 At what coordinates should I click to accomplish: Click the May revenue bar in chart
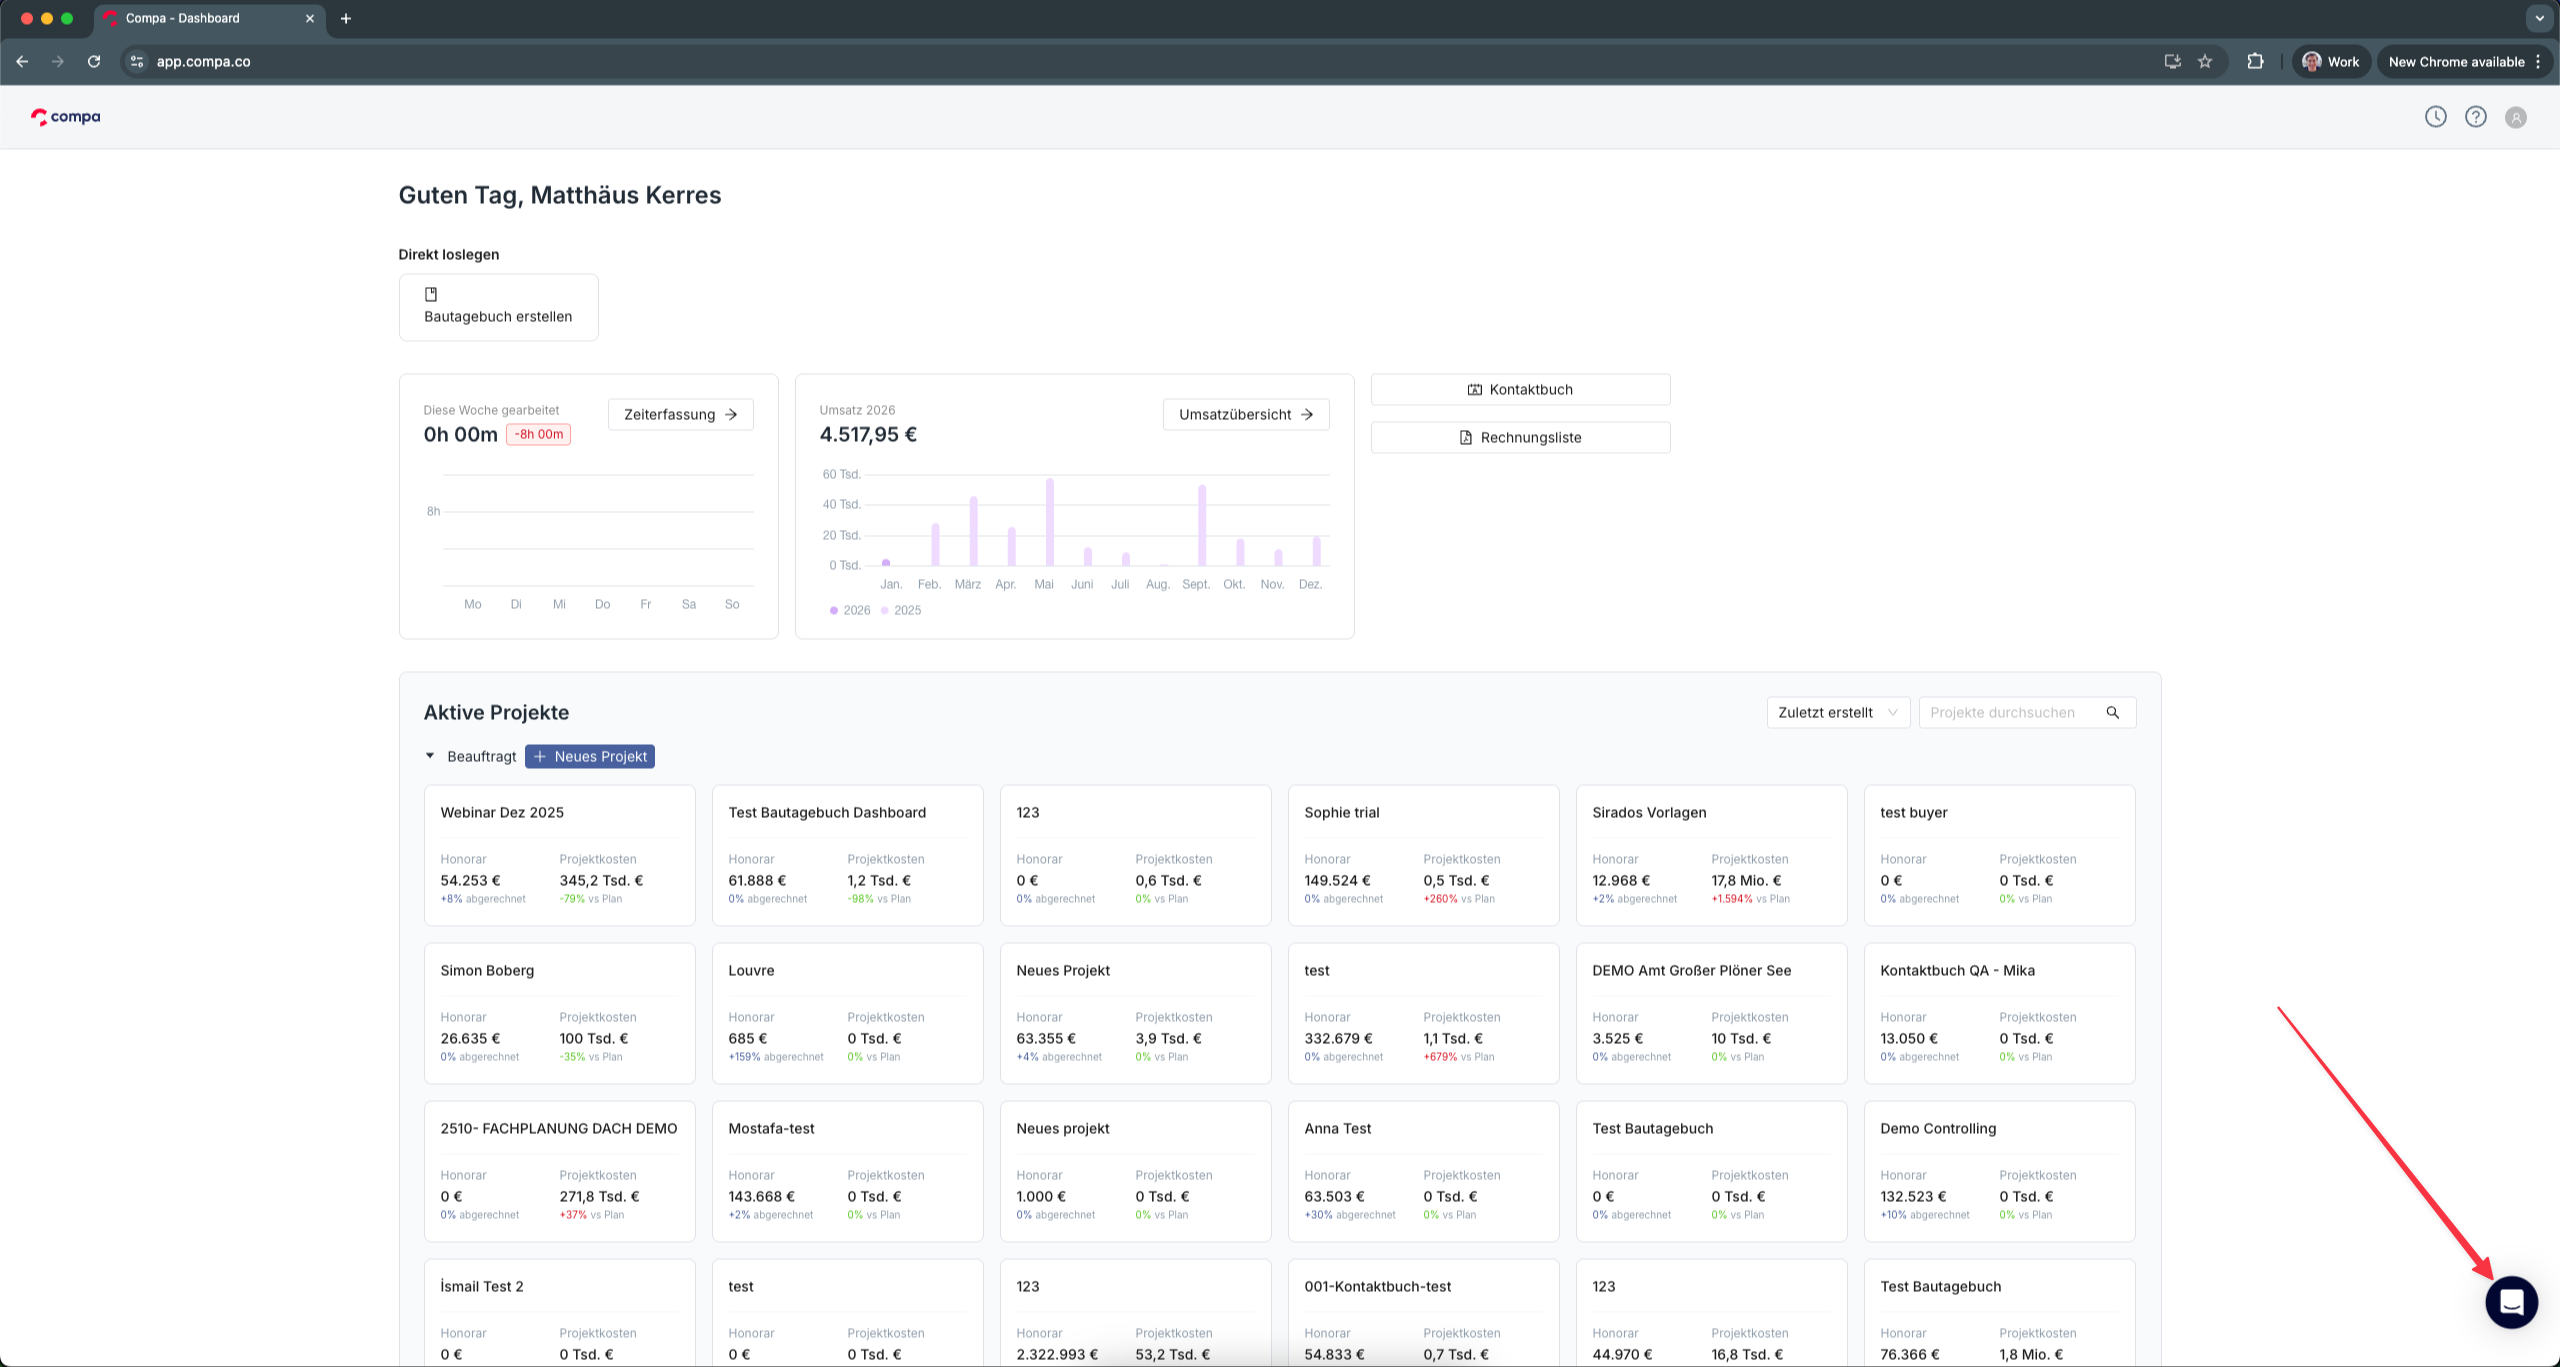(x=1049, y=522)
